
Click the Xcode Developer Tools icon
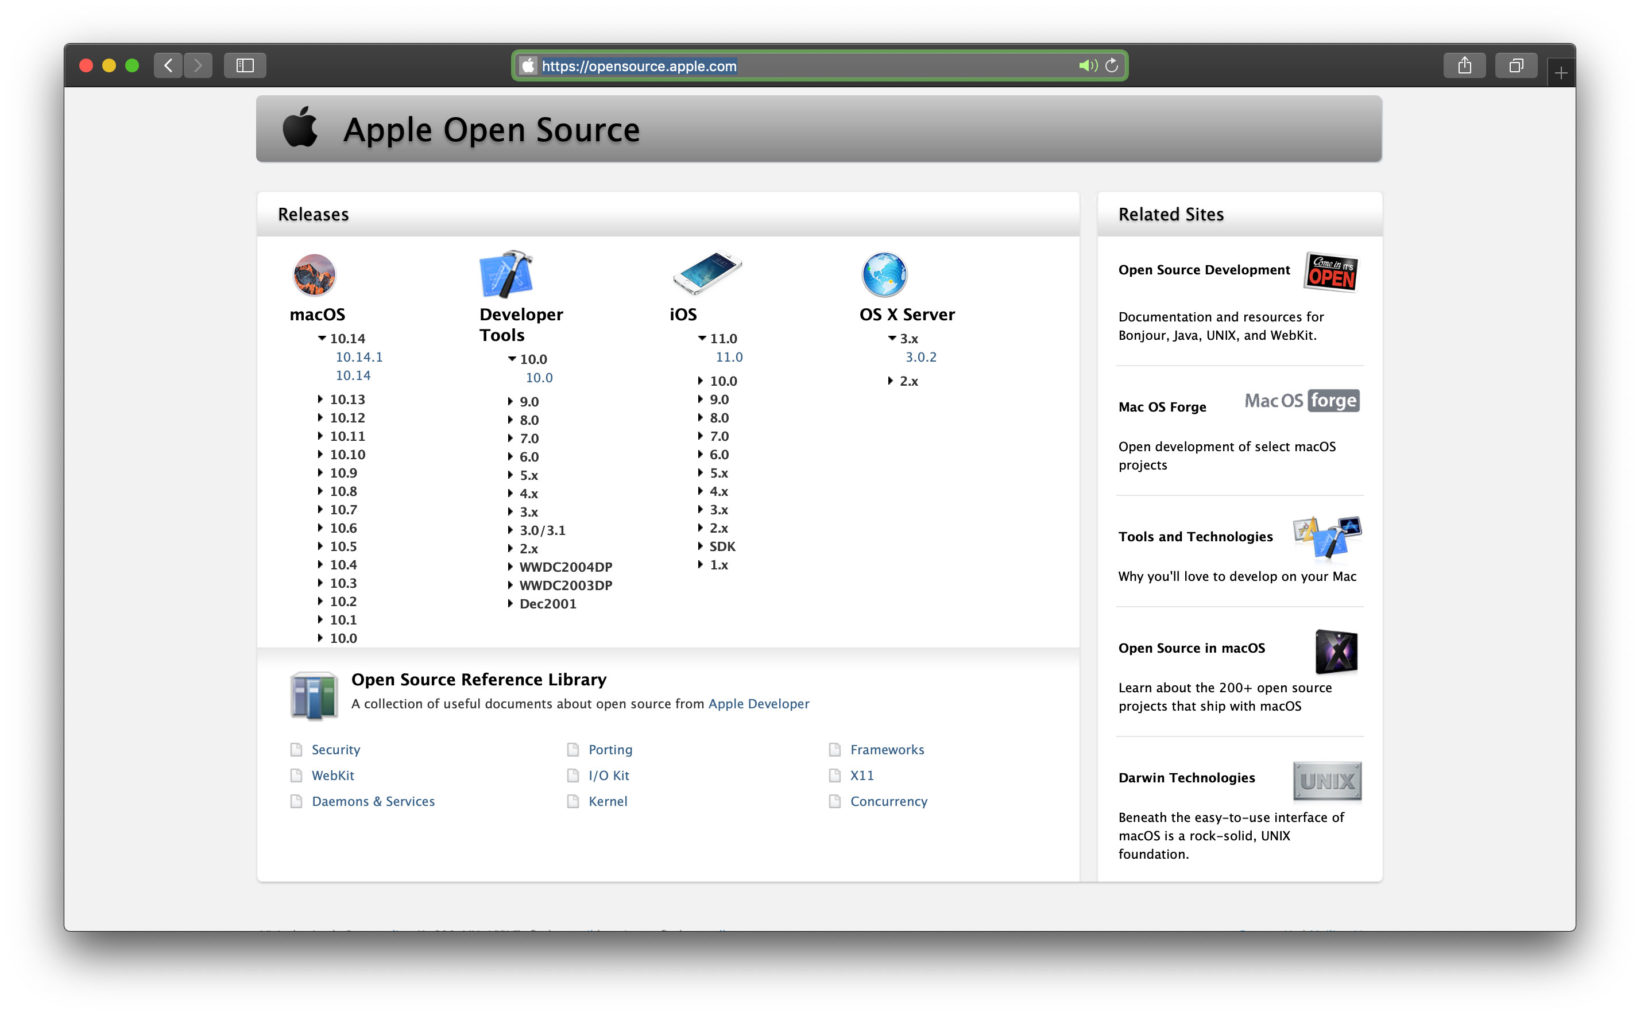(x=507, y=274)
